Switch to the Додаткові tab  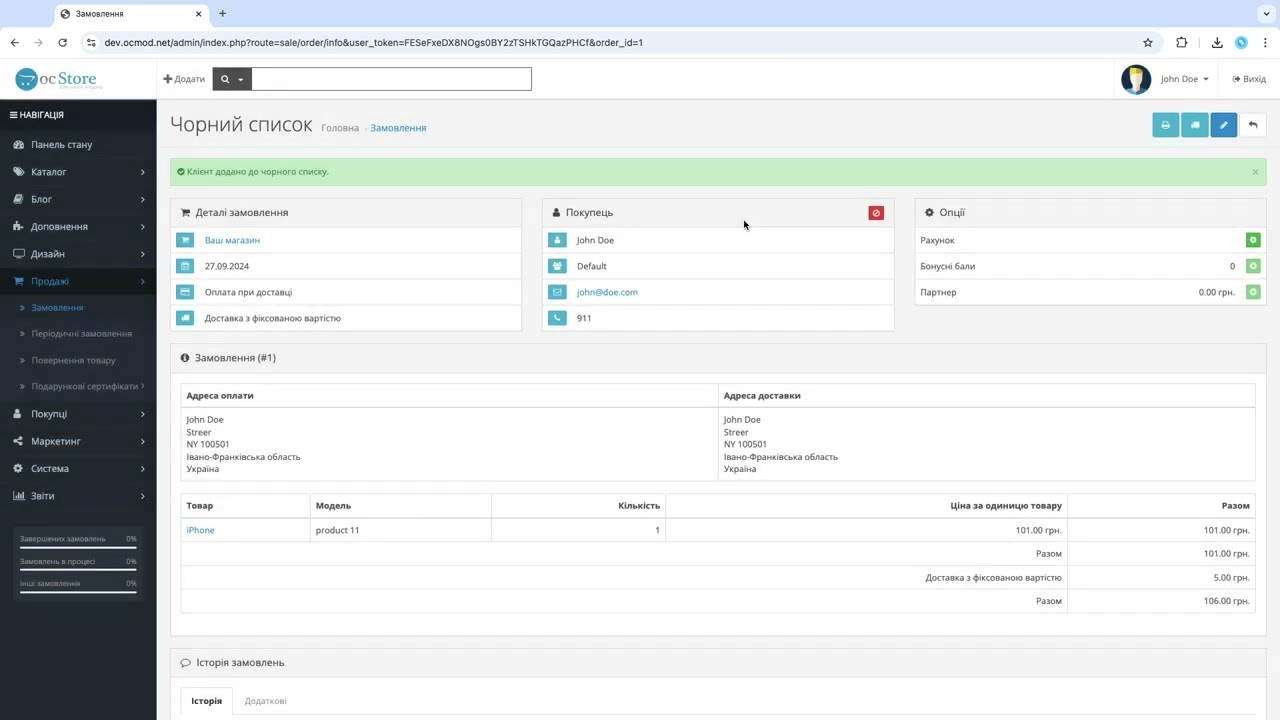click(x=266, y=701)
